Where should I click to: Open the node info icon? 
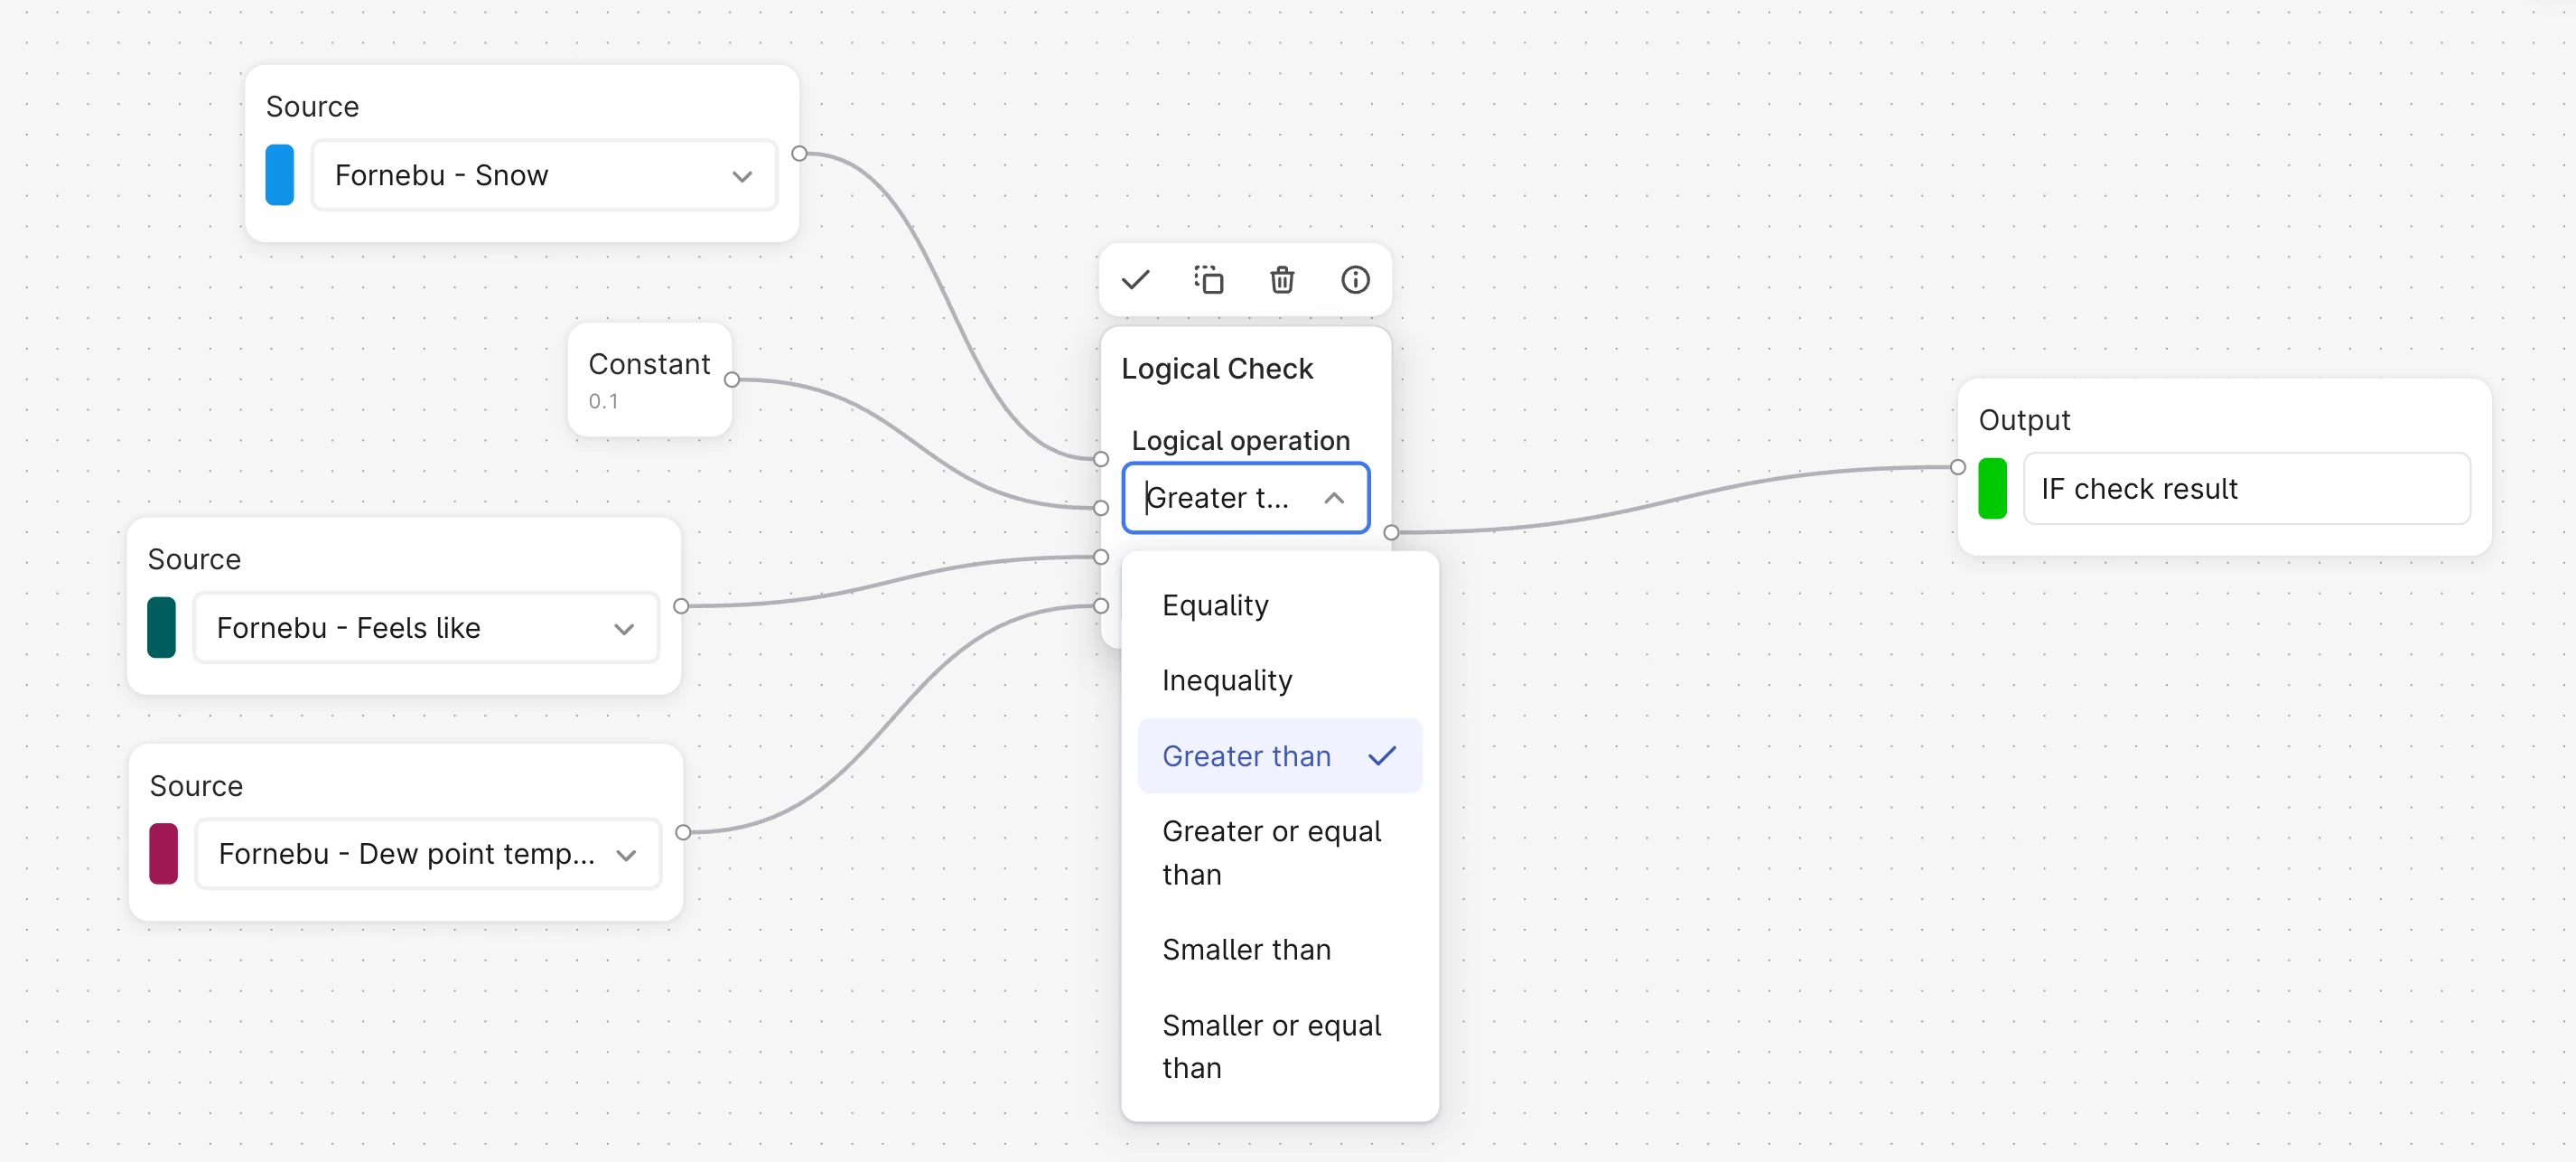pos(1355,280)
